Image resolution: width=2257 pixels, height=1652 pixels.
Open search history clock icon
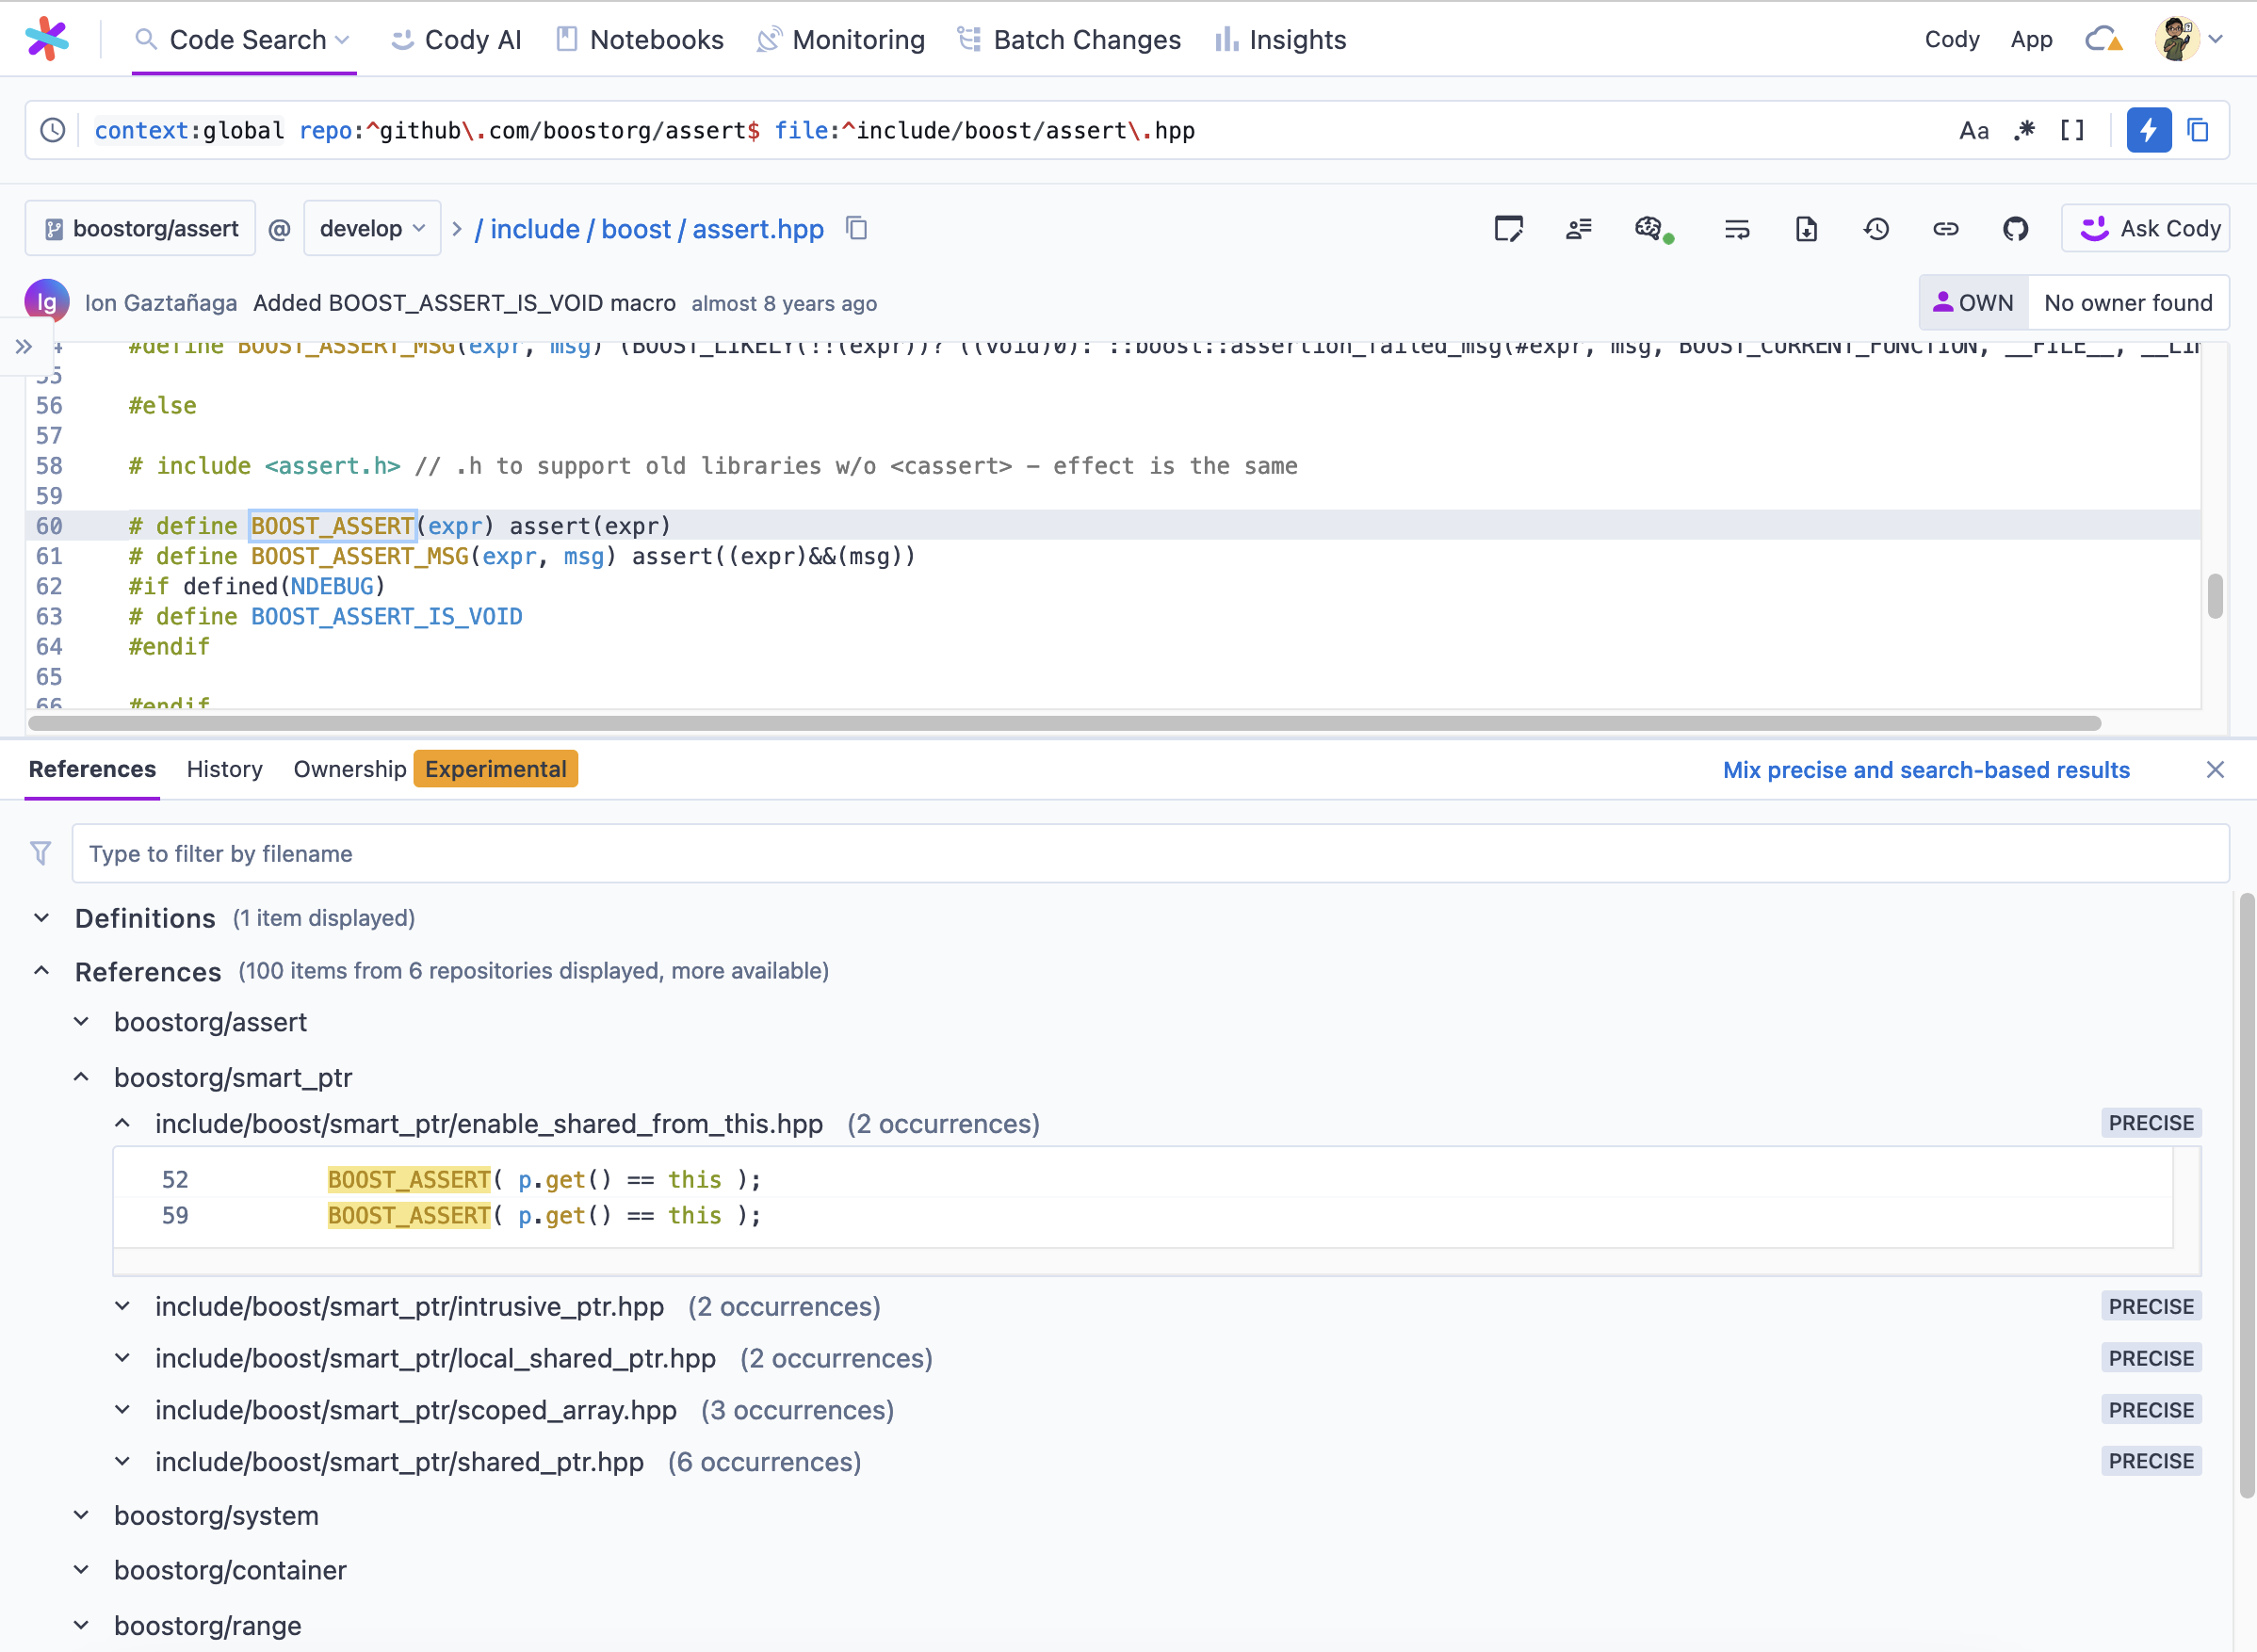coord(52,130)
